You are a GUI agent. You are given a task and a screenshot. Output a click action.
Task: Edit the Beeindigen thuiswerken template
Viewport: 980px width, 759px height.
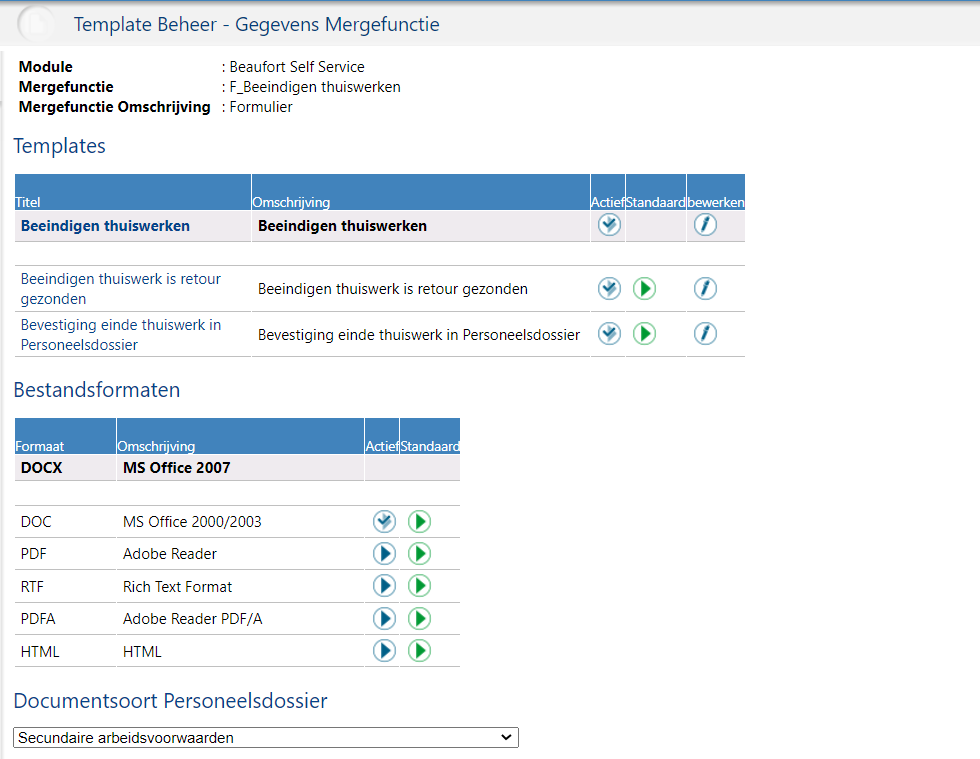coord(705,225)
